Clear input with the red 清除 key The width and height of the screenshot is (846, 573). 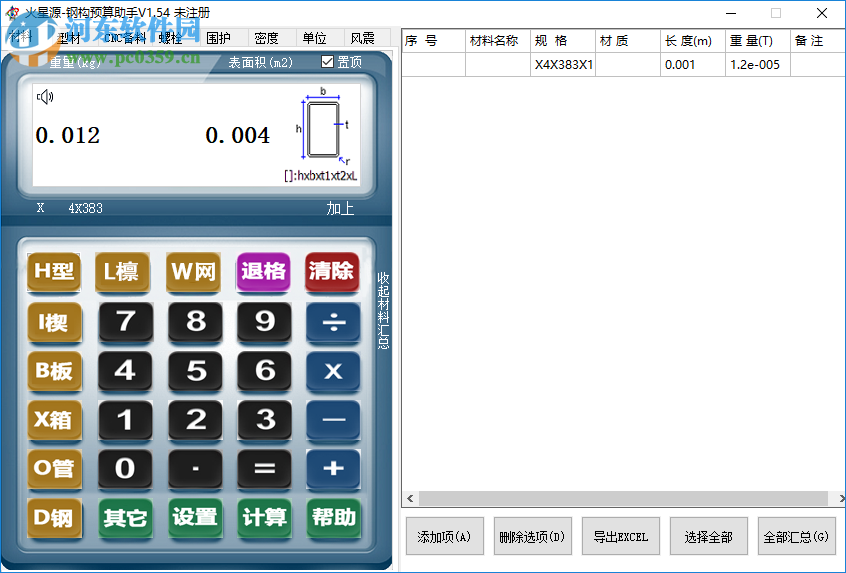[x=332, y=271]
